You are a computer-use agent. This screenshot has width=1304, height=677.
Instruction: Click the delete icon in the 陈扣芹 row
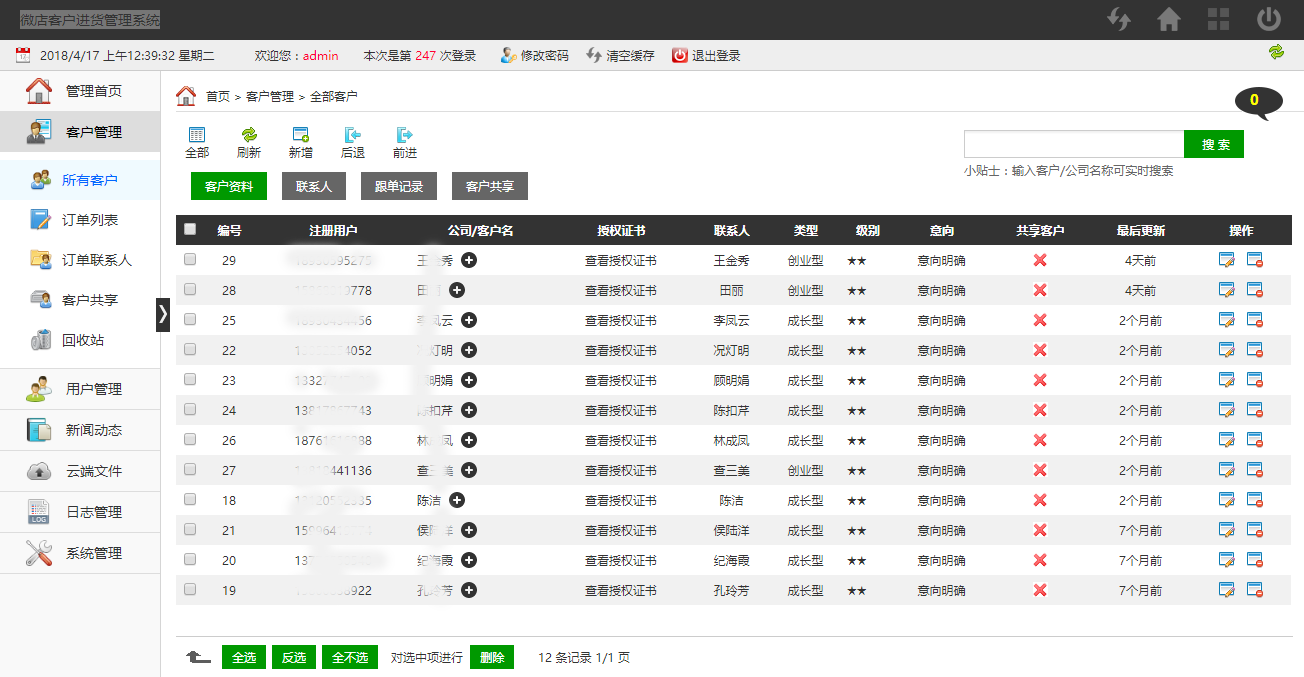pyautogui.click(x=1255, y=410)
